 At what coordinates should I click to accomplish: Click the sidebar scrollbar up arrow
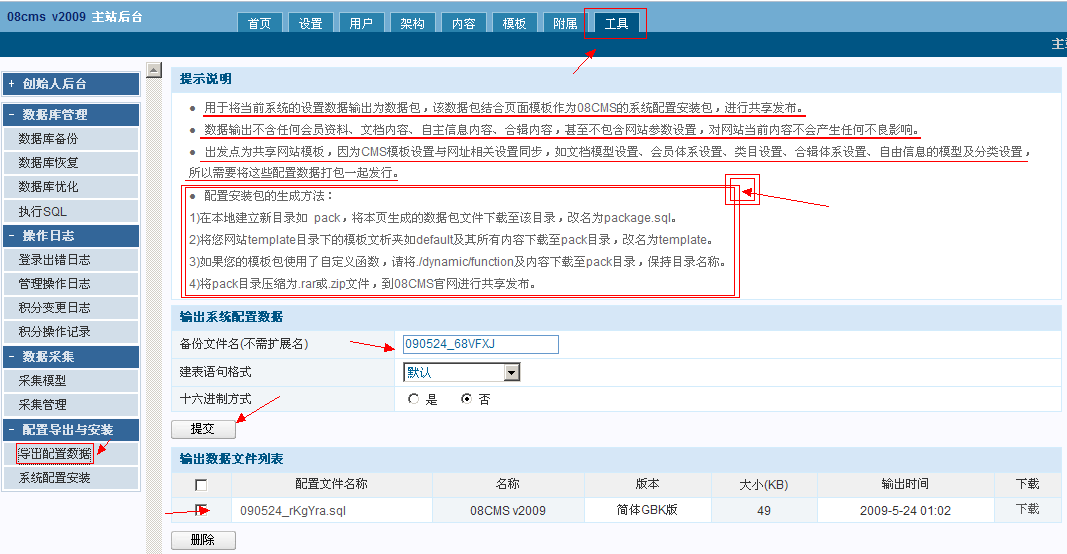coord(154,69)
